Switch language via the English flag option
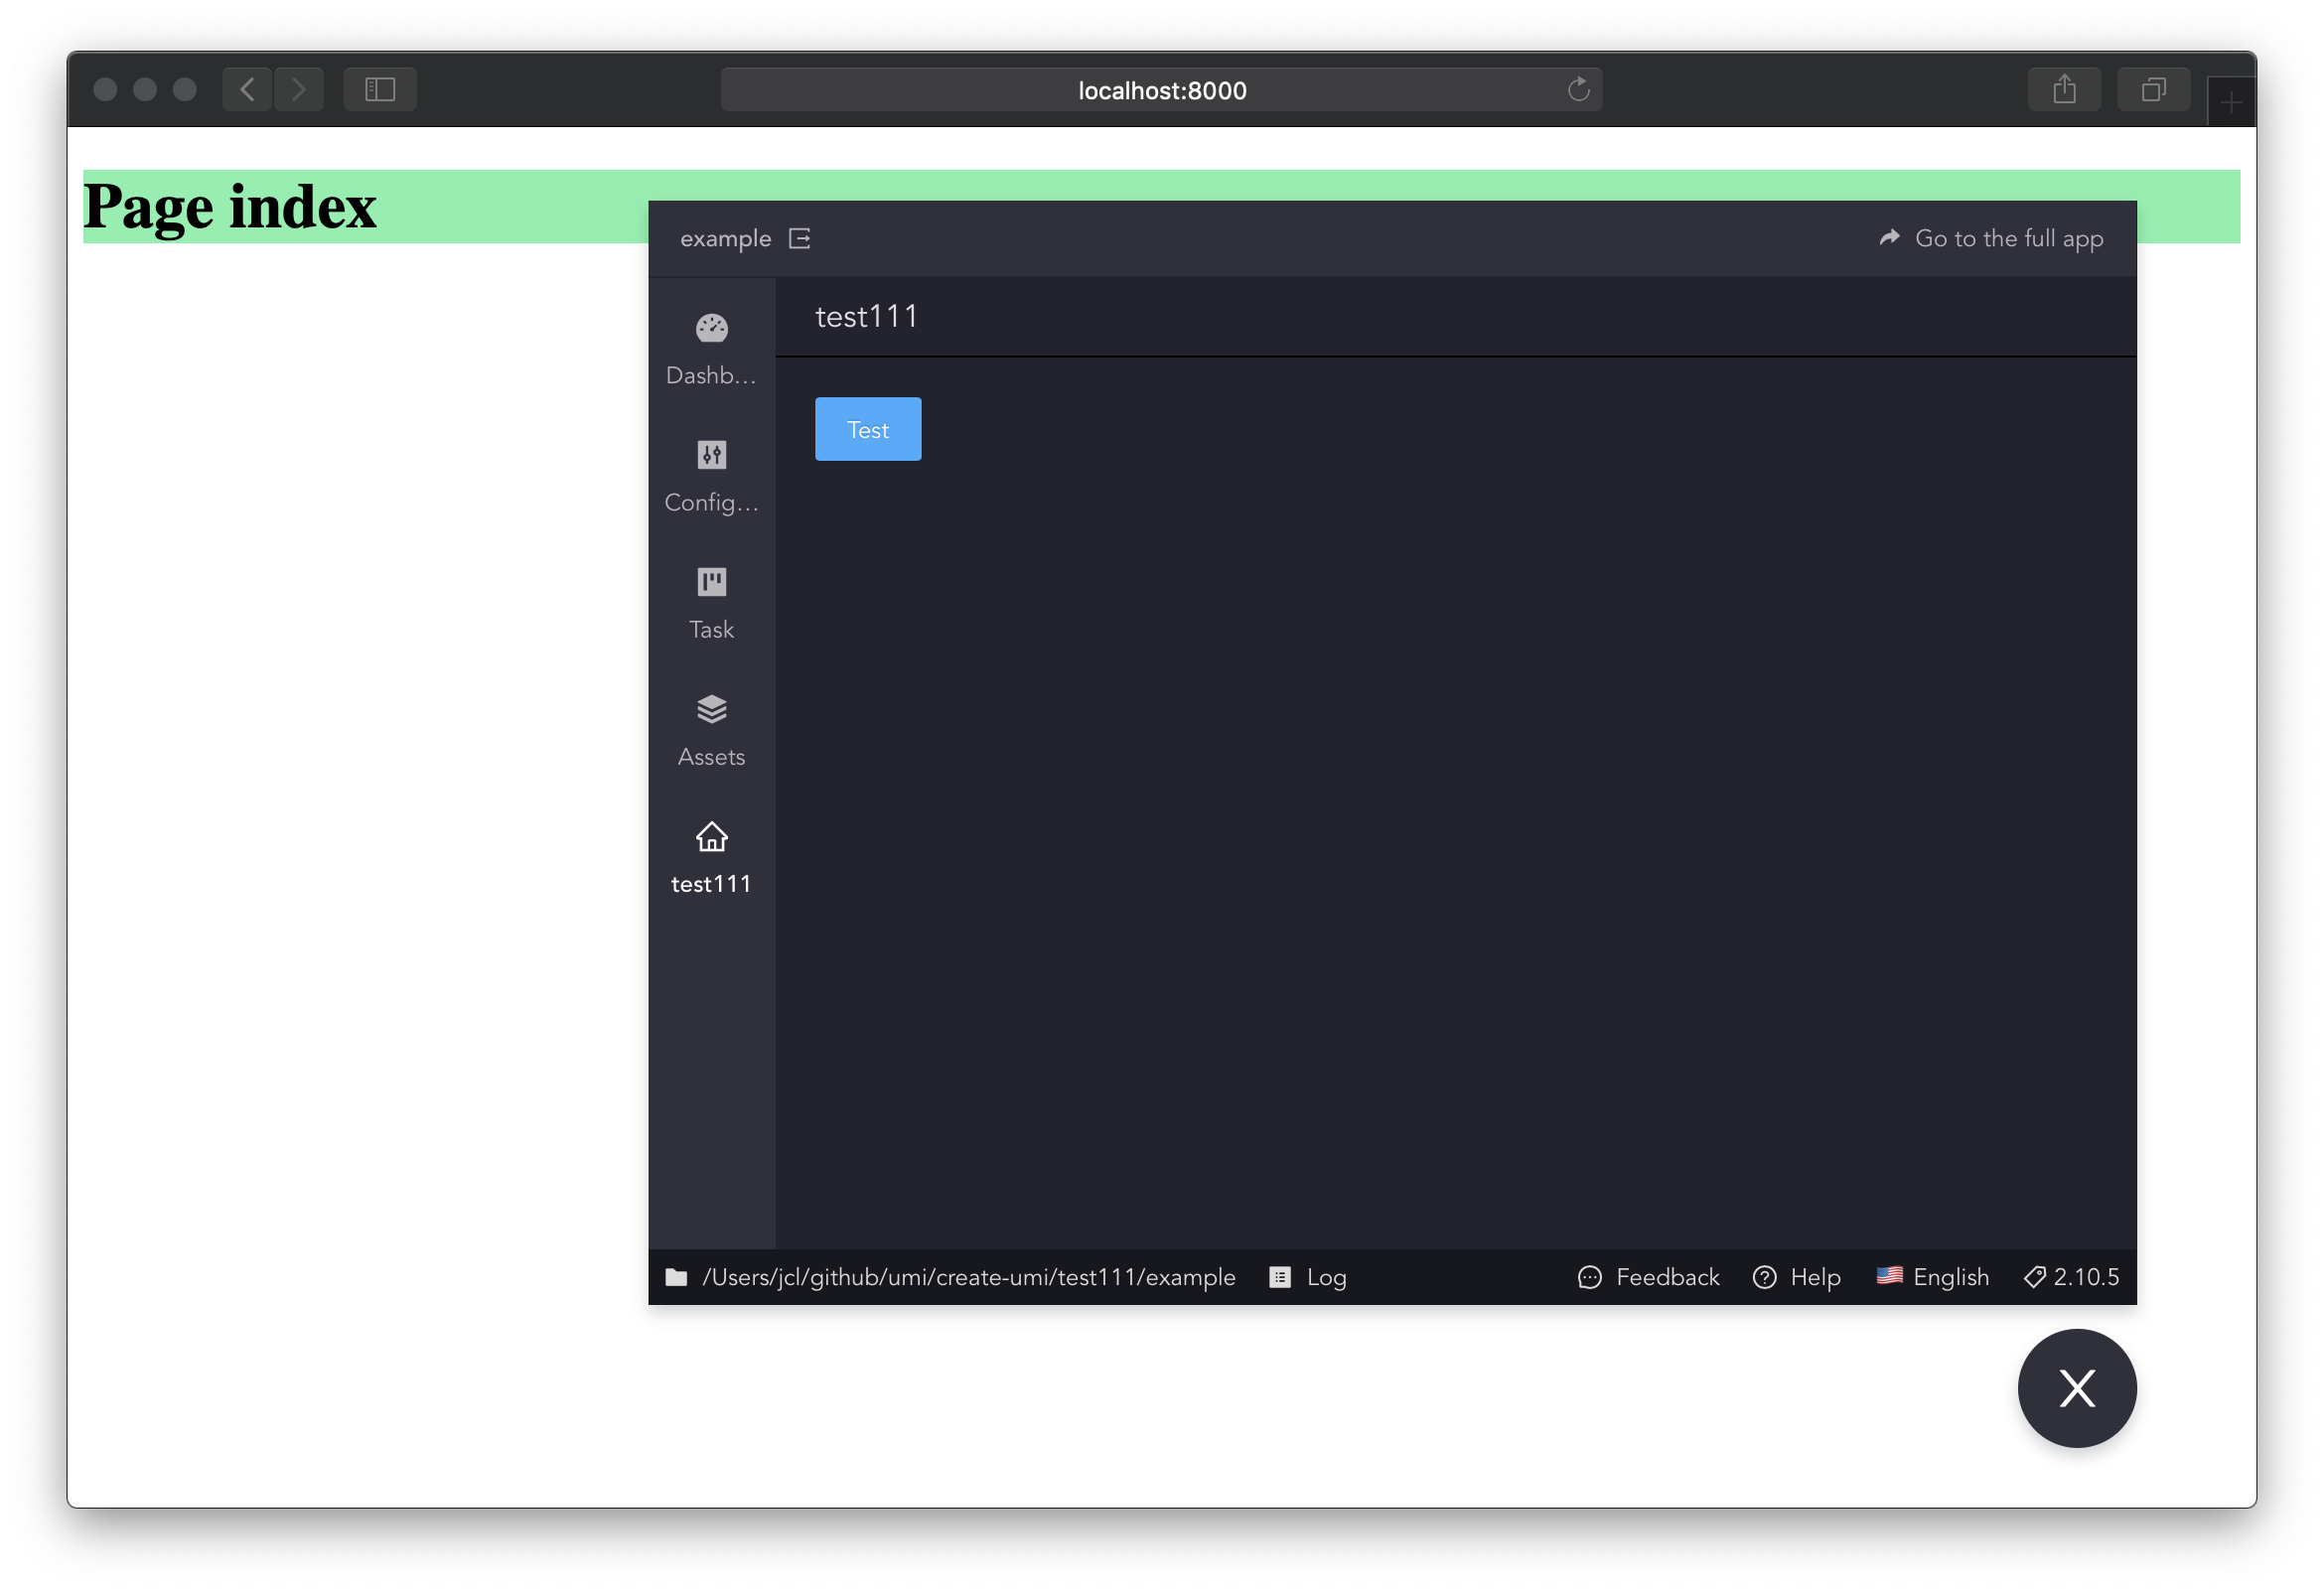Screen dimensions: 2324x1591 [1932, 1277]
